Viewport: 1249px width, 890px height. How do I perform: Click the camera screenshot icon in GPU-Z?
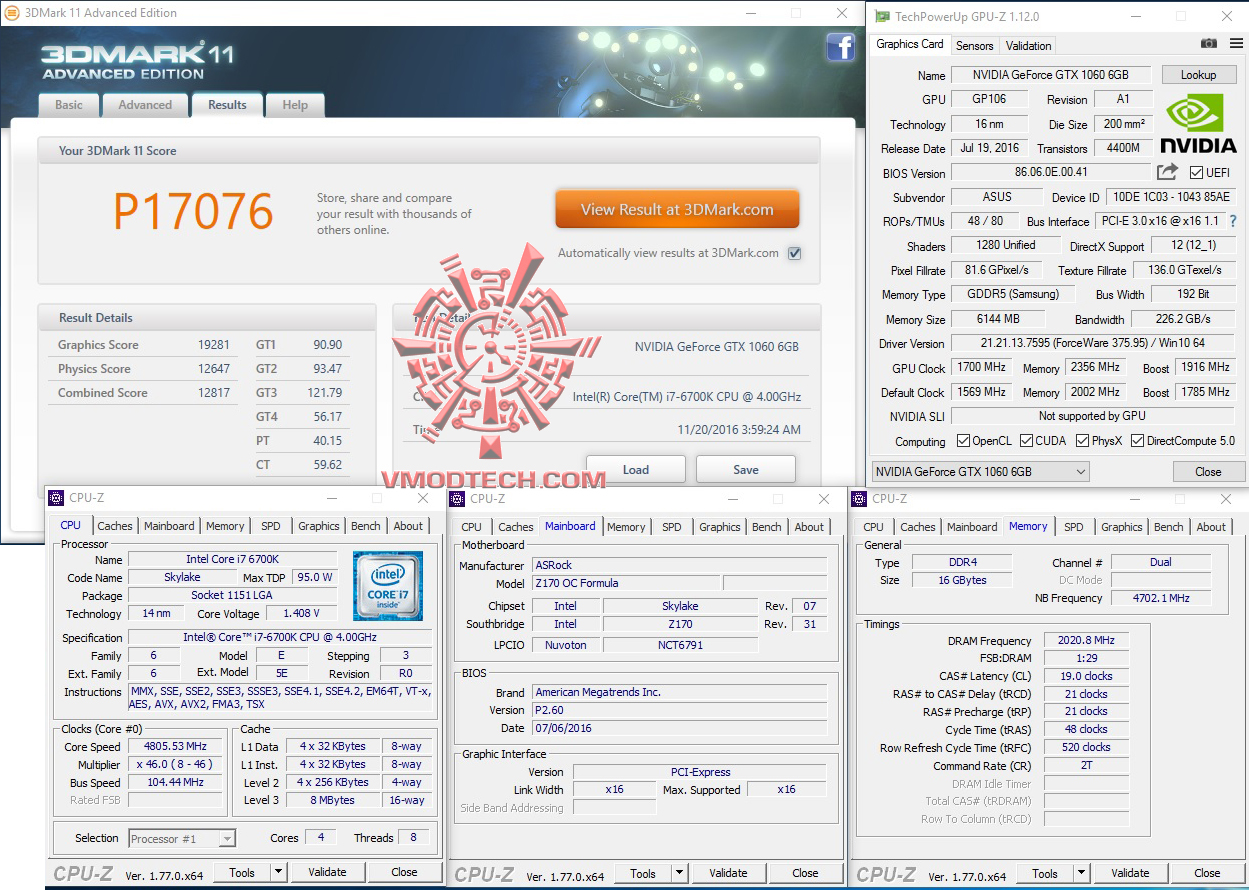click(1209, 44)
